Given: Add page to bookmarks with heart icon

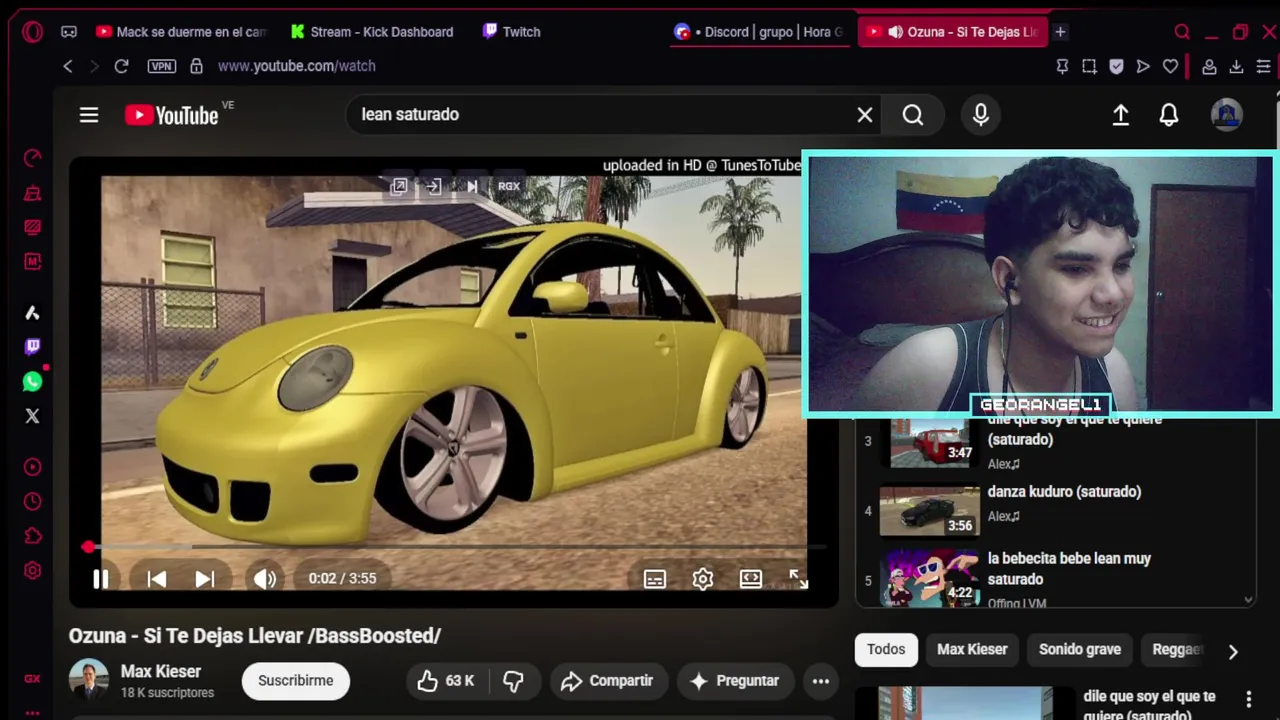Looking at the screenshot, I should pyautogui.click(x=1170, y=66).
